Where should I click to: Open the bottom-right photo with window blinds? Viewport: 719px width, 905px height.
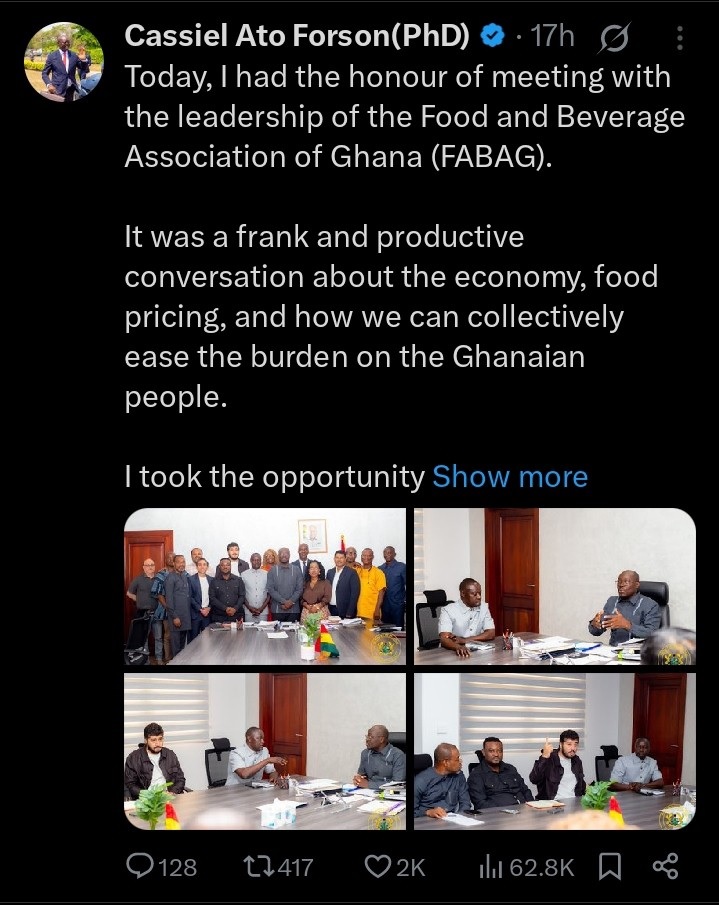(555, 751)
